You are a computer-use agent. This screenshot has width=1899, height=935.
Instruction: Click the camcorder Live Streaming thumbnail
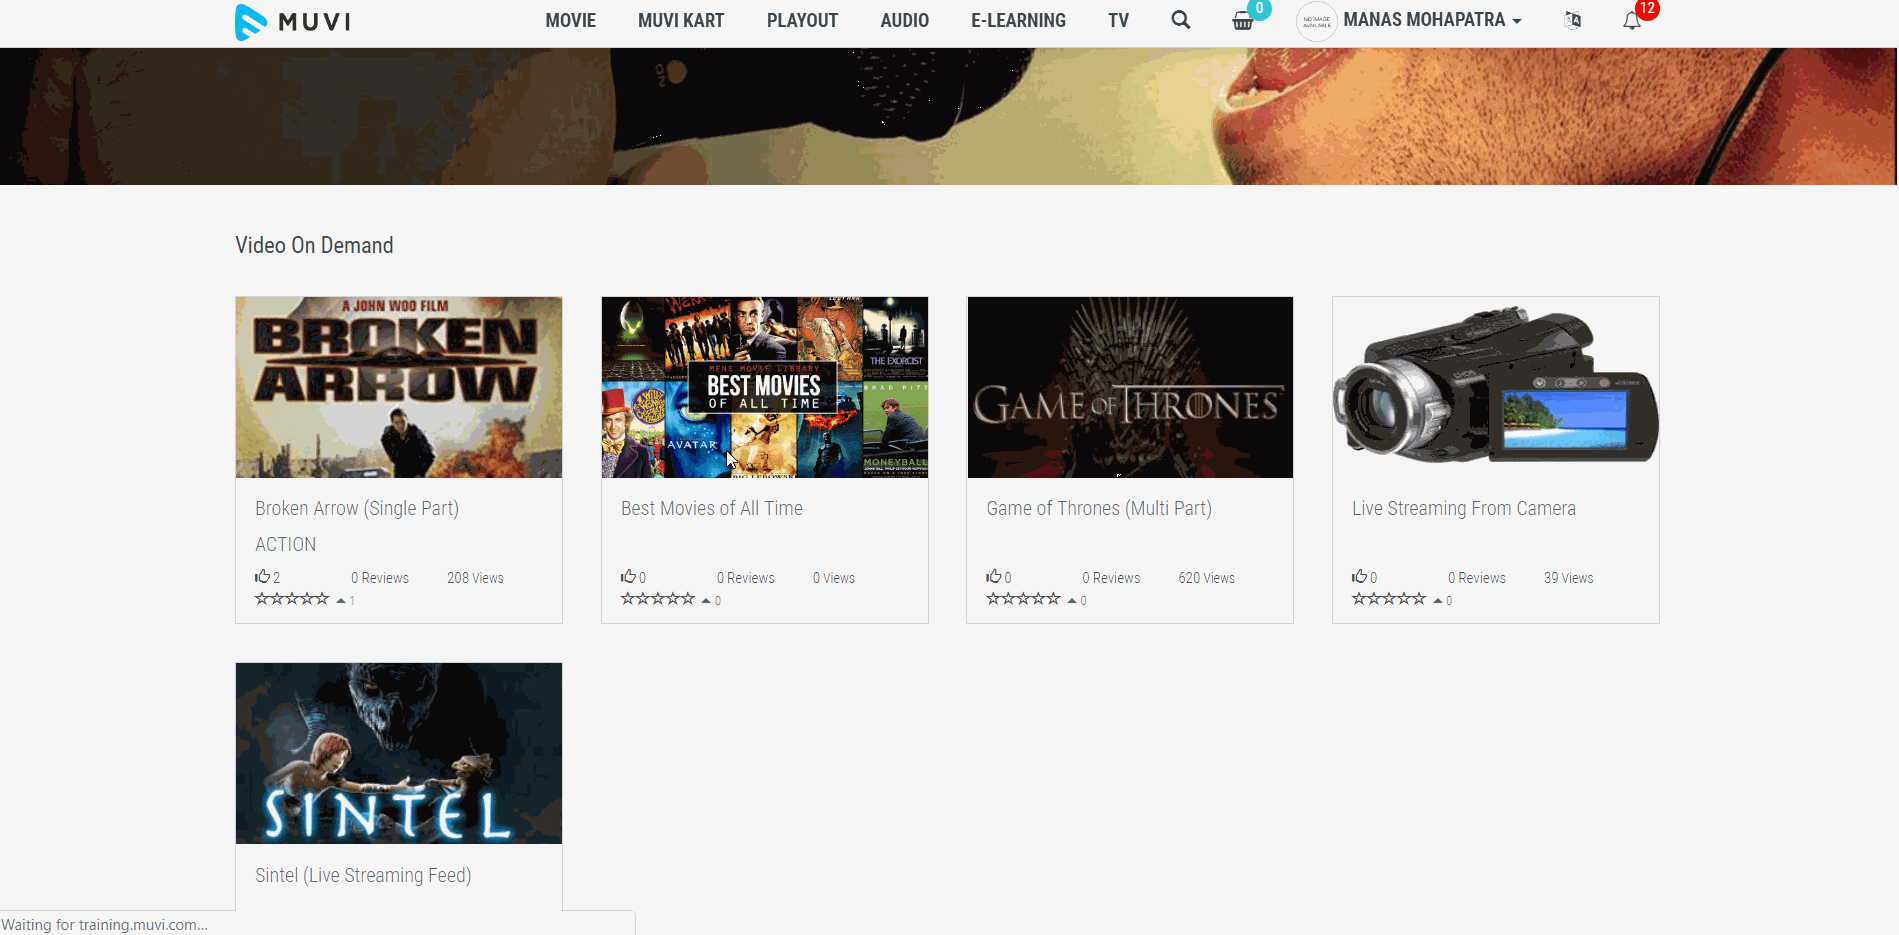[1496, 387]
